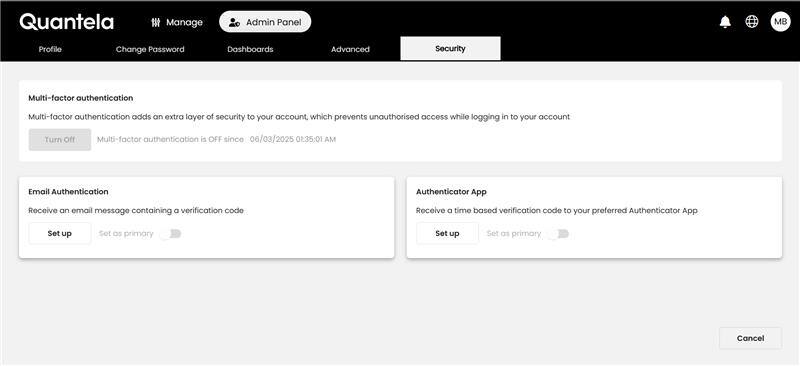Switch to the Advanced tab

[350, 50]
